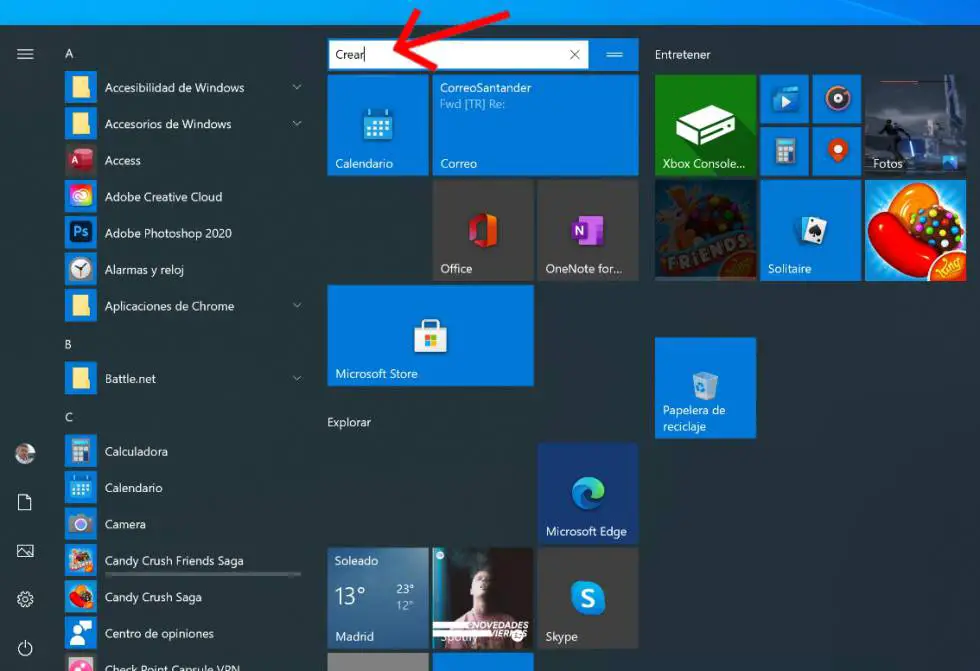Open the Microsoft Edge tile

pyautogui.click(x=588, y=494)
